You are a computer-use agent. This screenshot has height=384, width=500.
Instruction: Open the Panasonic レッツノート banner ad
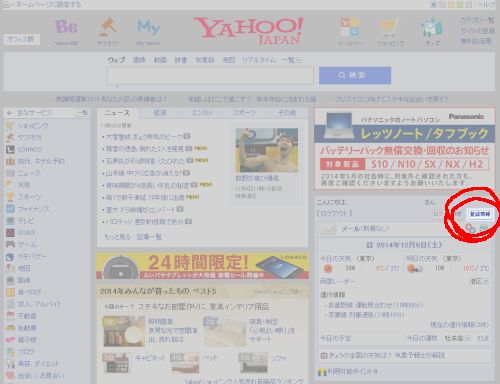click(405, 148)
